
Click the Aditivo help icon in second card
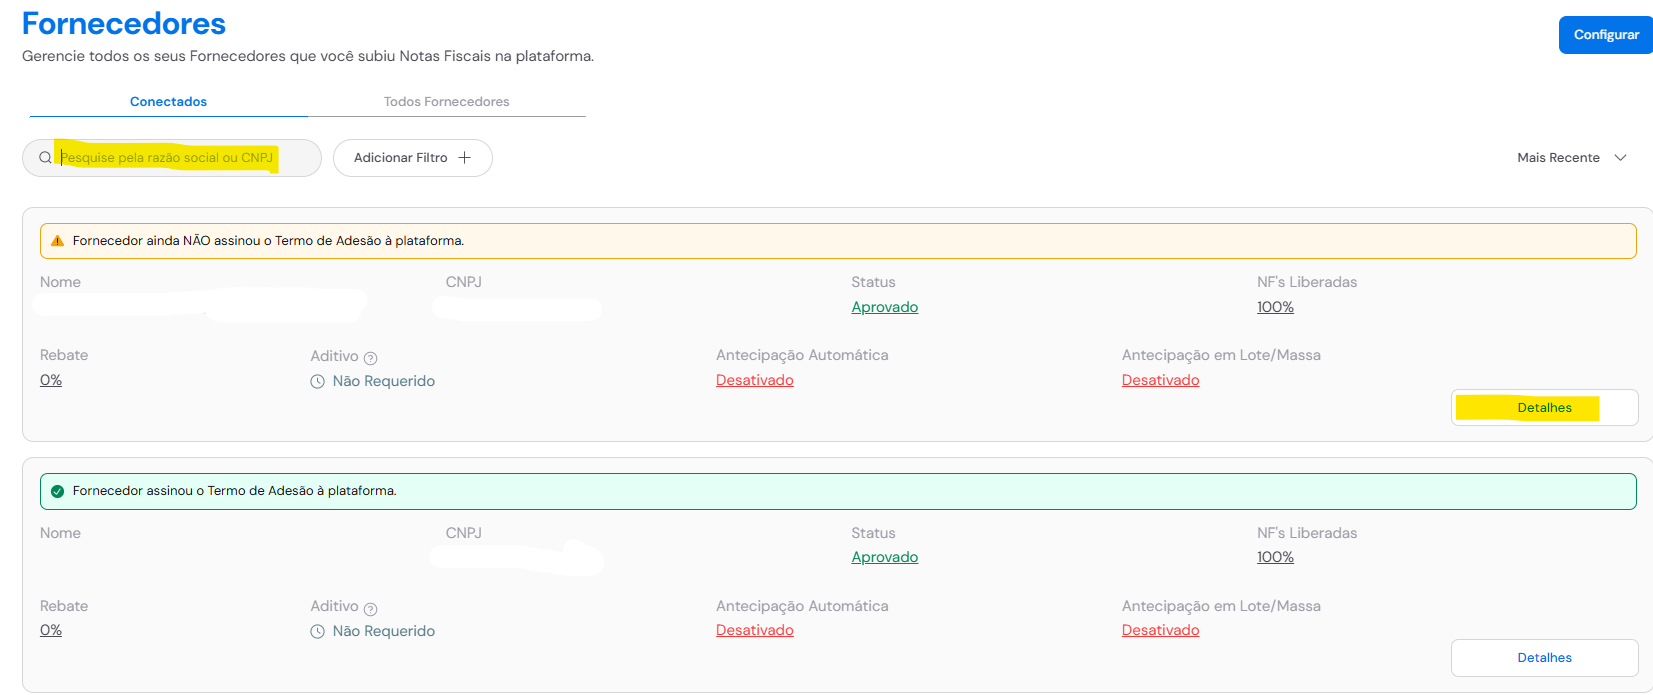pyautogui.click(x=370, y=609)
